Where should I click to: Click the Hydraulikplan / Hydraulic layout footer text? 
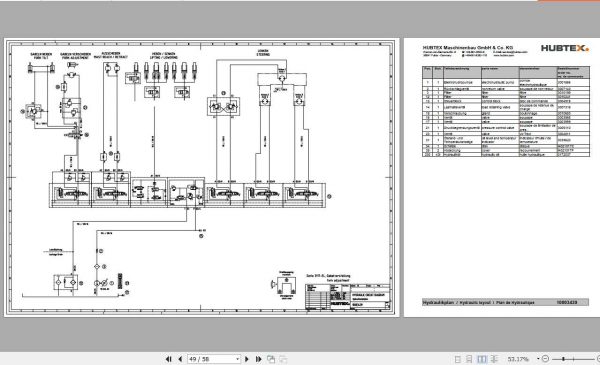[x=479, y=302]
